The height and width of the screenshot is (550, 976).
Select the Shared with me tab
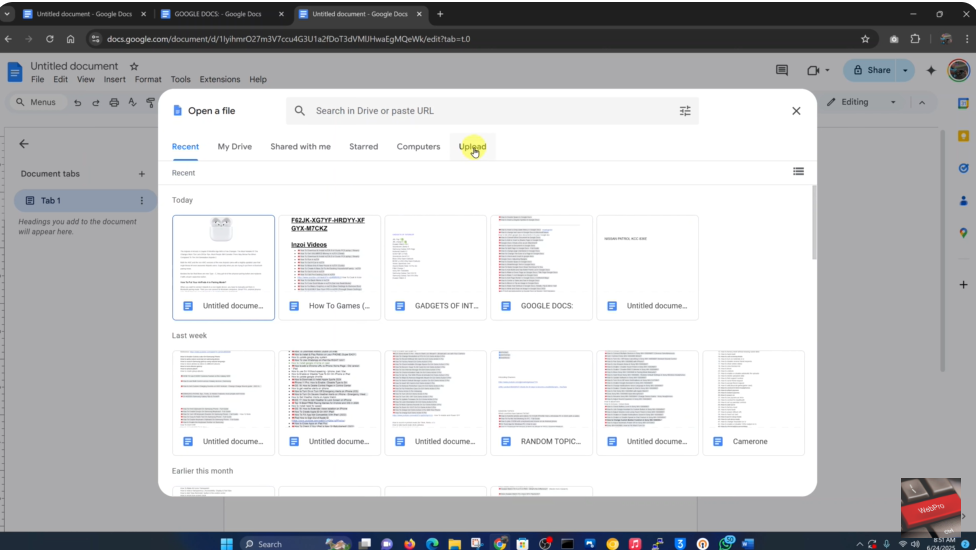coord(301,147)
